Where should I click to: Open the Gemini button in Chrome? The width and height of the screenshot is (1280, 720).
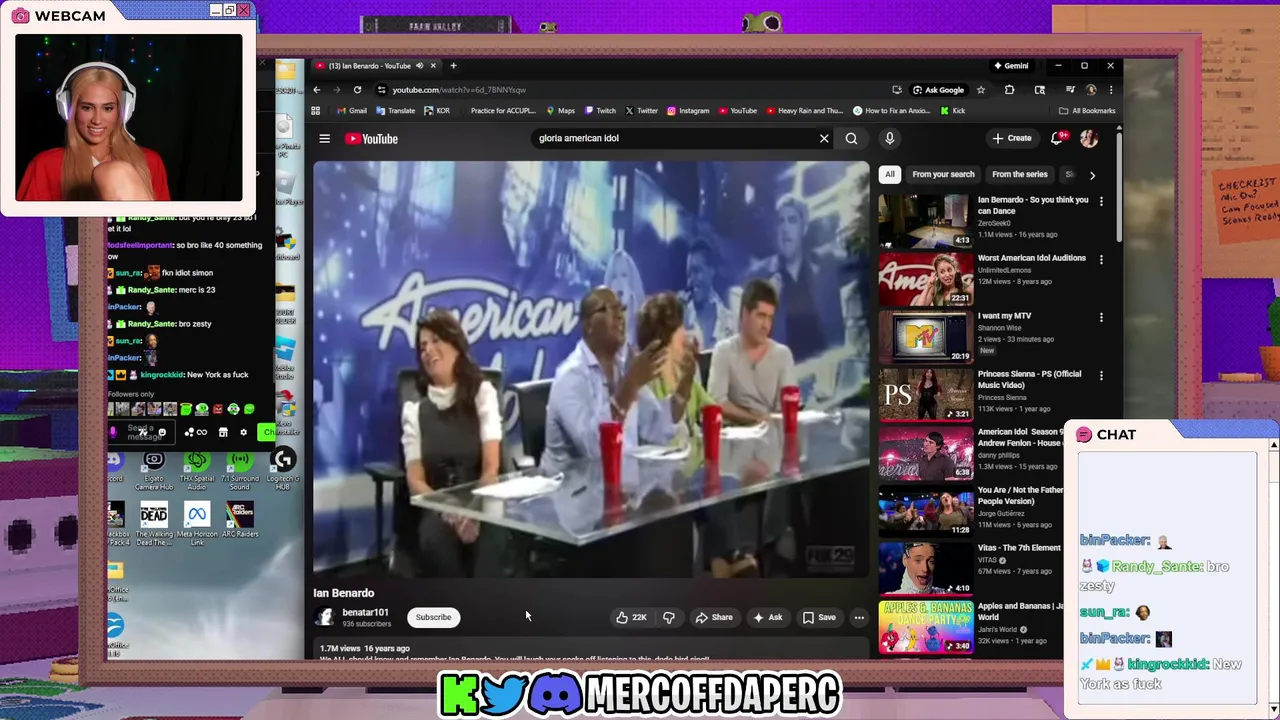pos(1011,66)
